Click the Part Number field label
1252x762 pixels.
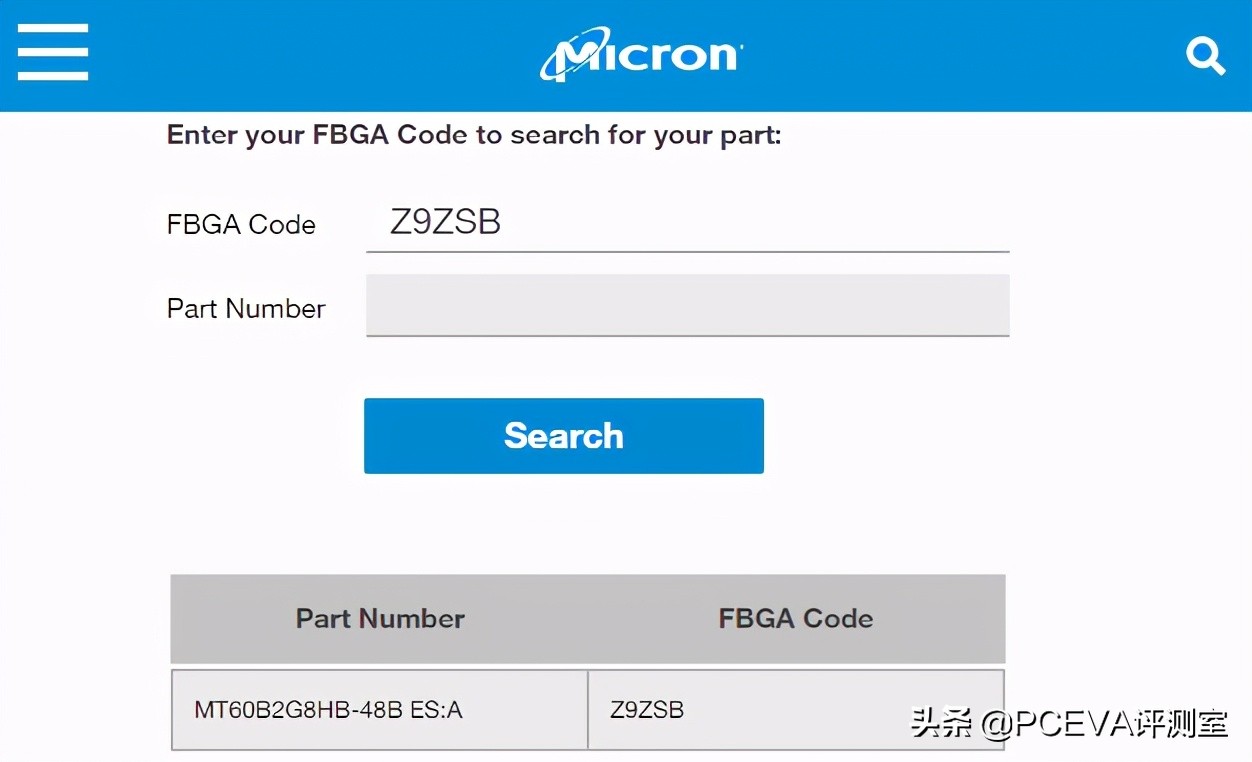[x=246, y=308]
